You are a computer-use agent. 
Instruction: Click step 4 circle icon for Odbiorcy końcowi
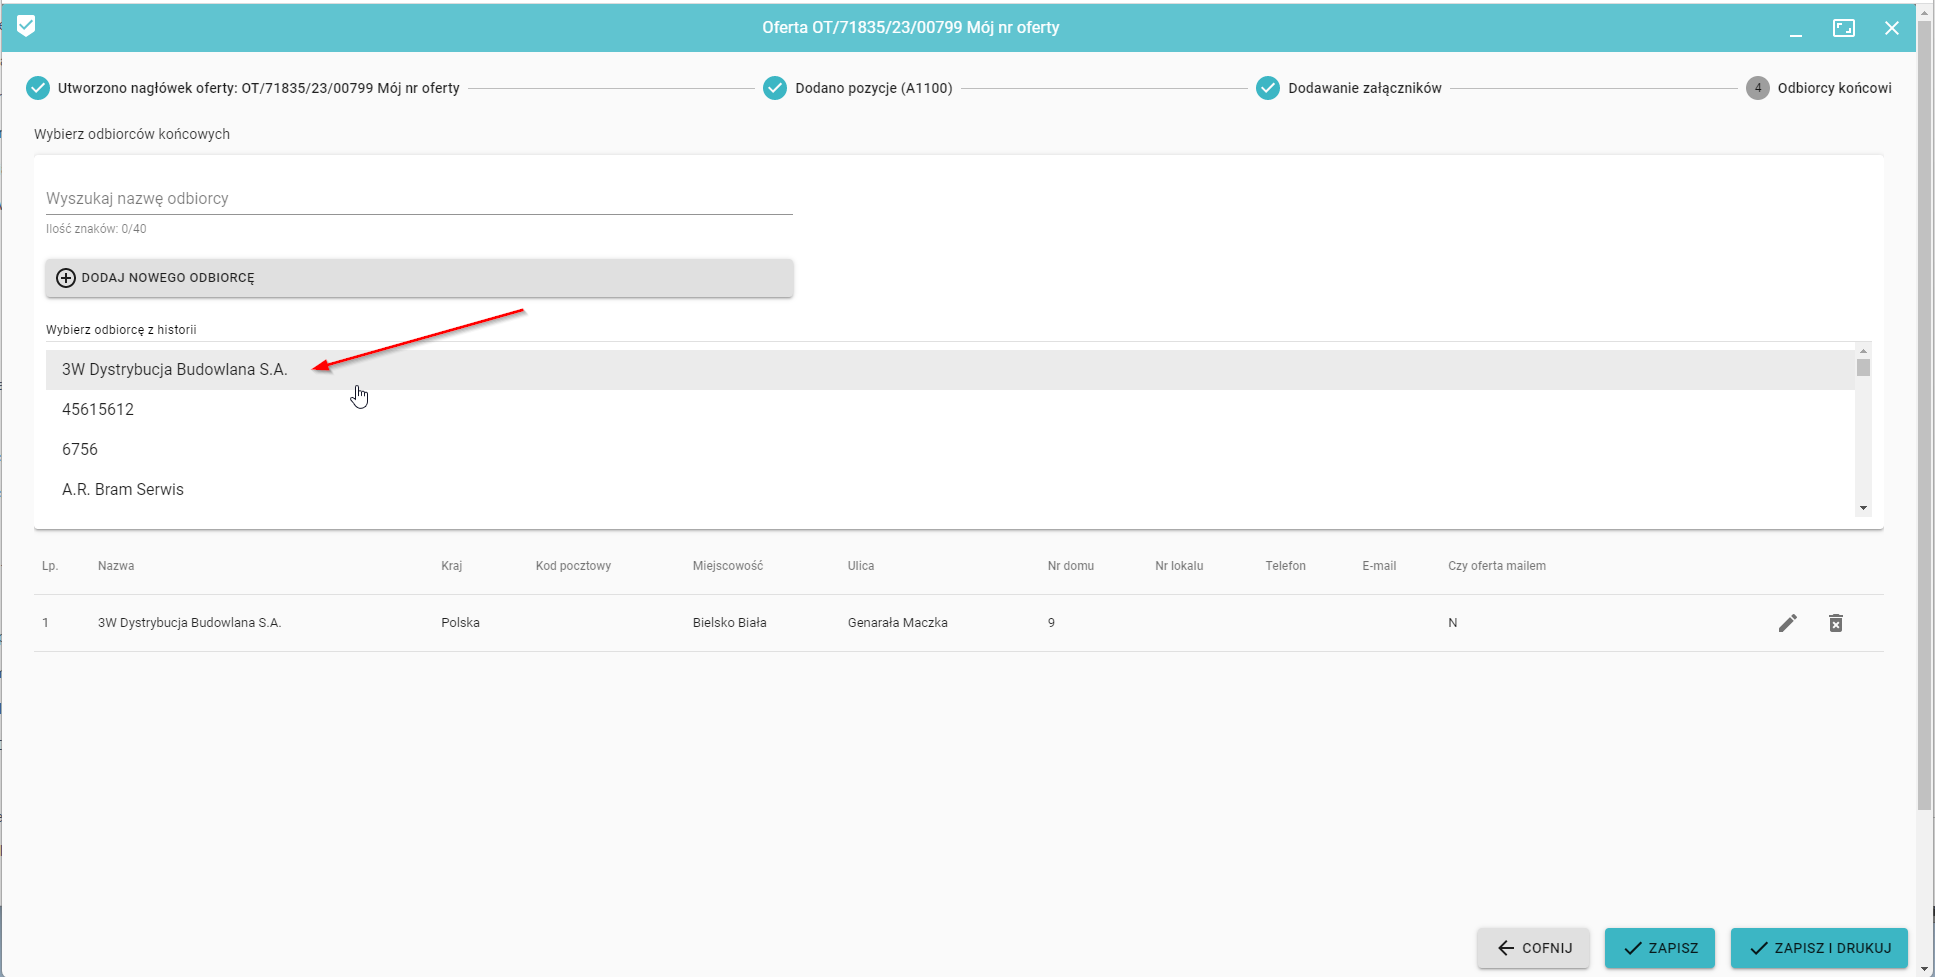1757,88
